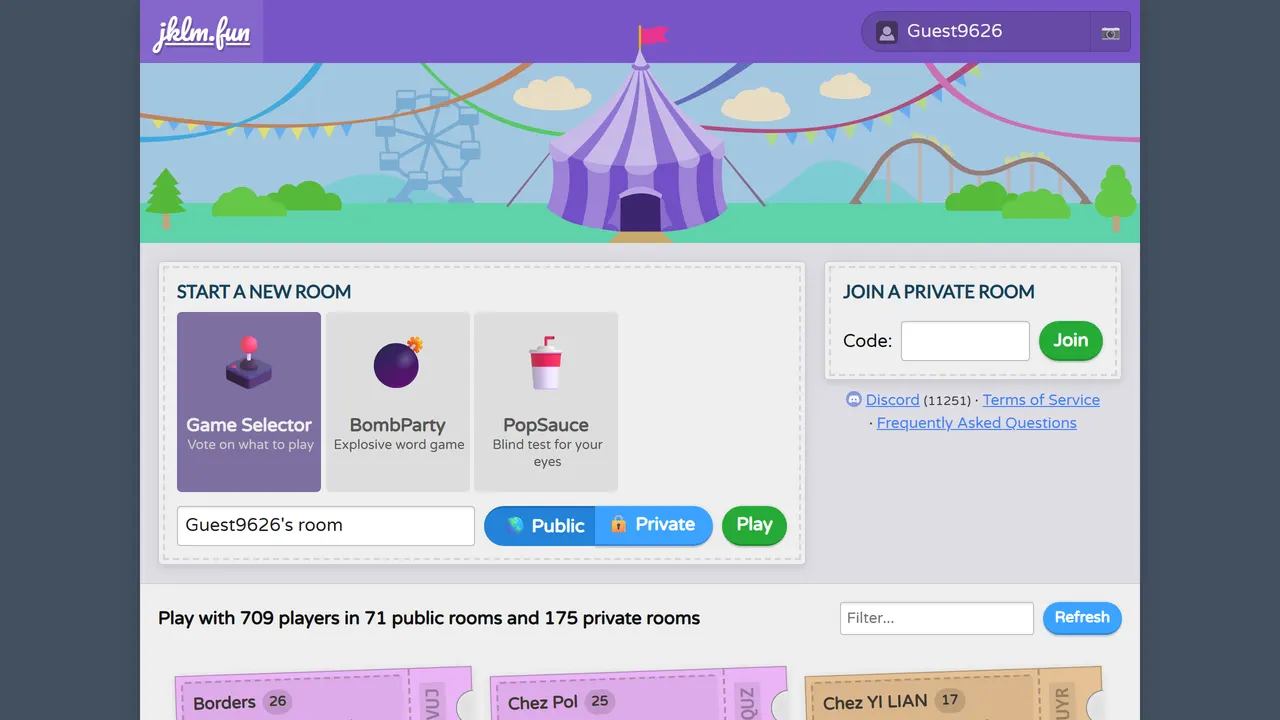Select the Game Selector card
This screenshot has height=720, width=1280.
point(249,402)
